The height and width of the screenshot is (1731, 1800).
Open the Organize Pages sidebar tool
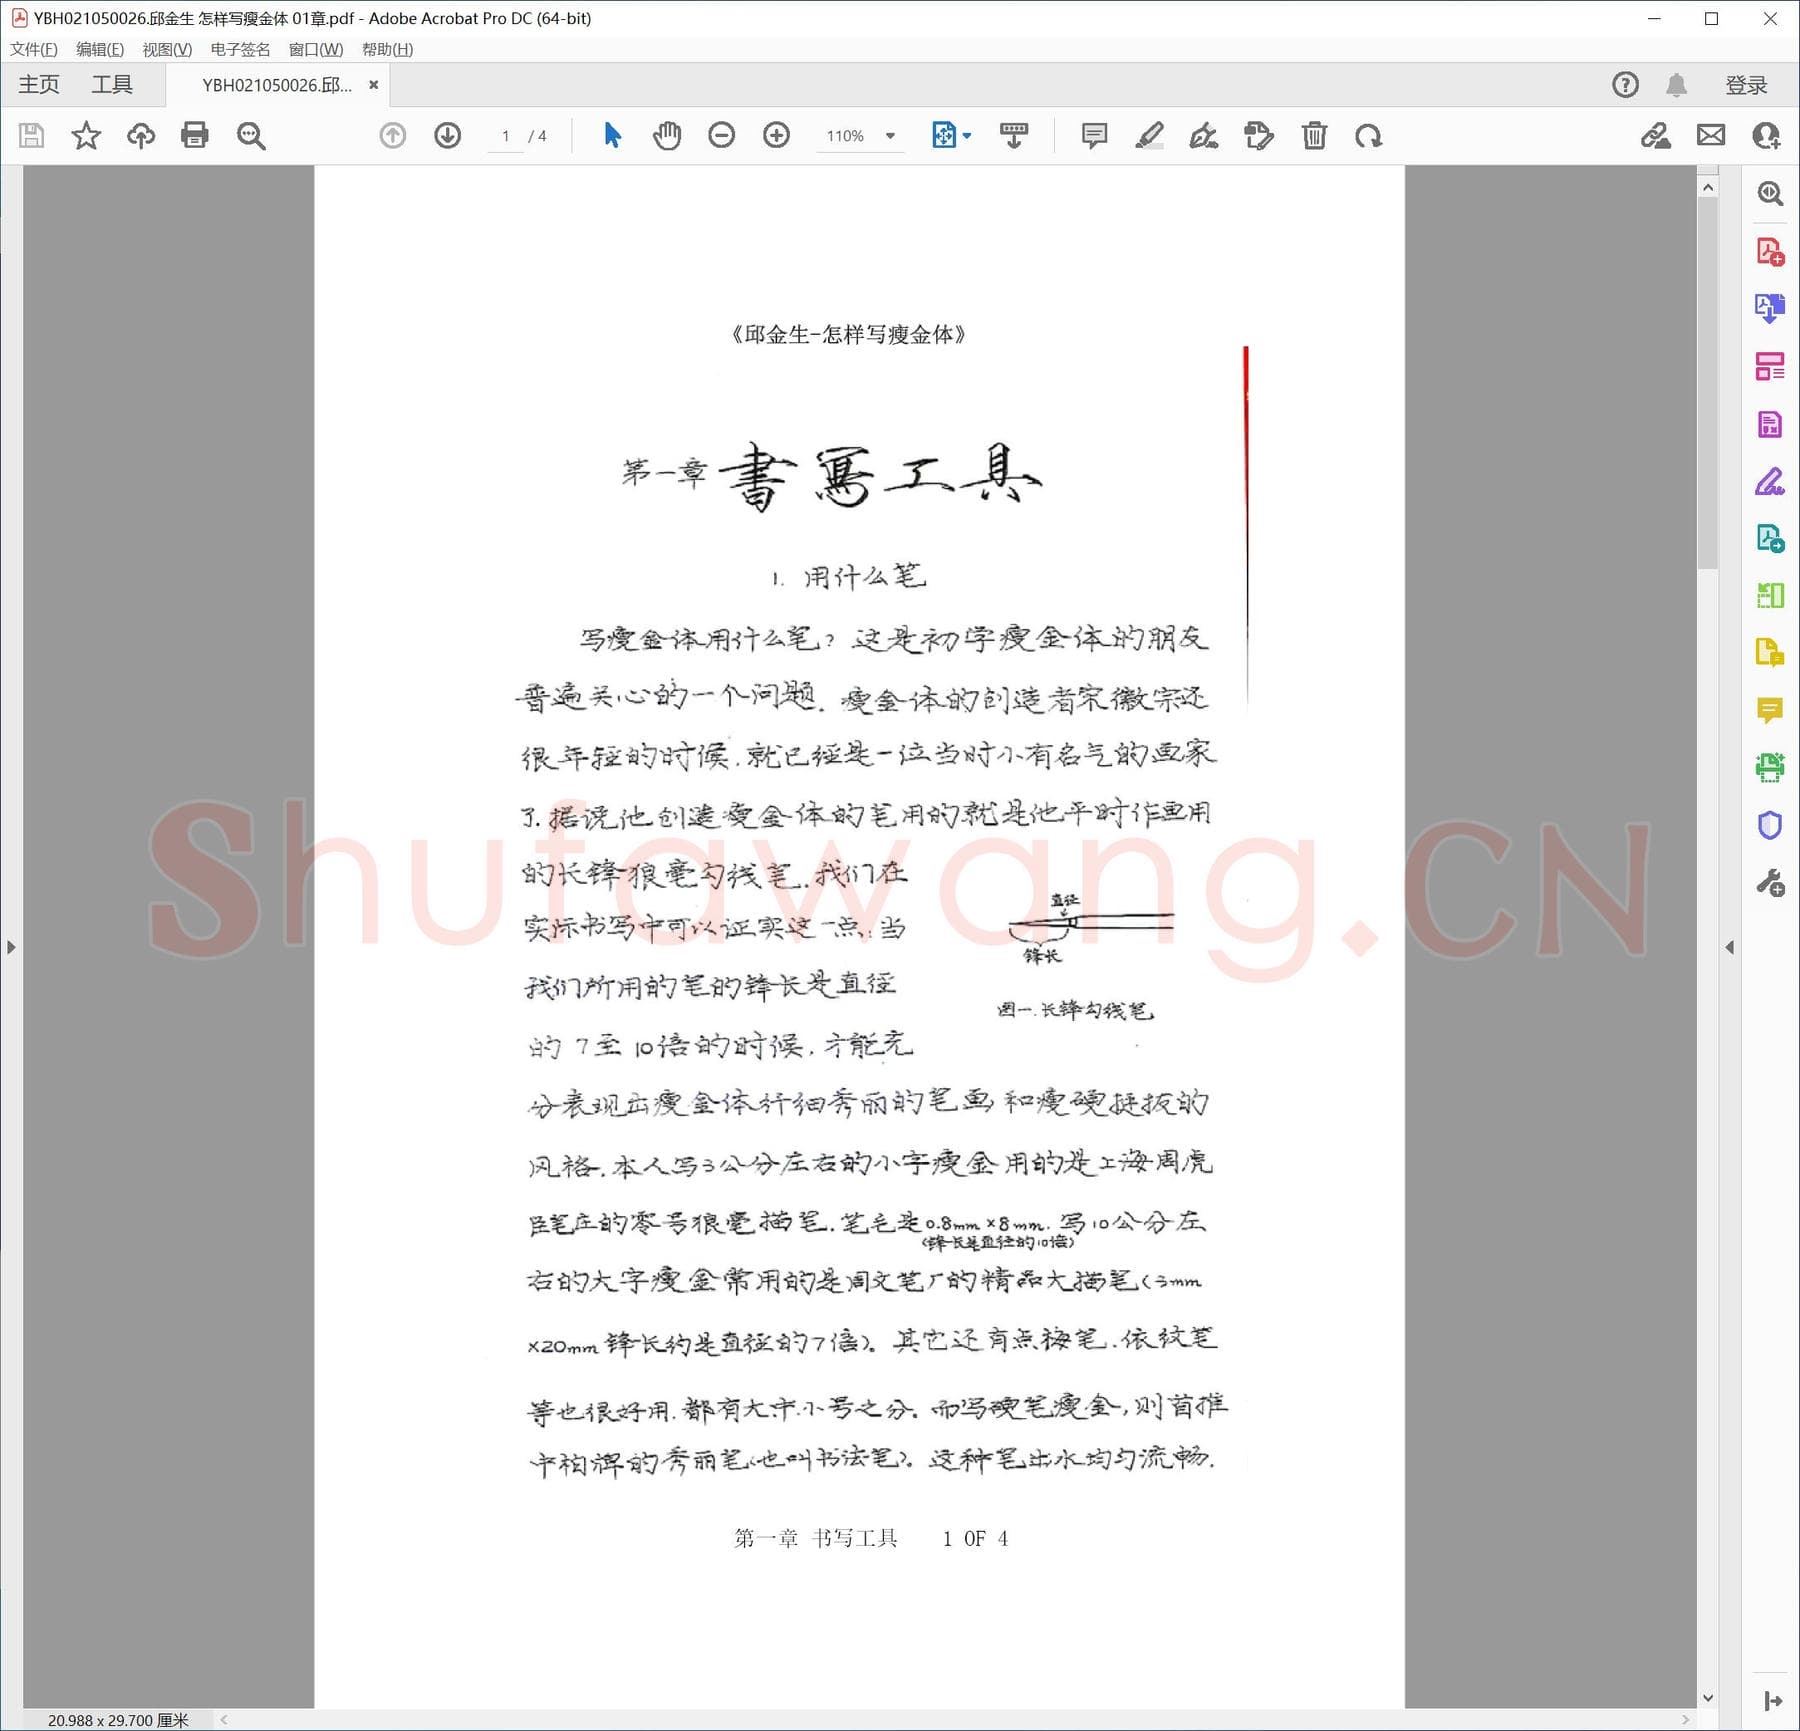(1770, 366)
